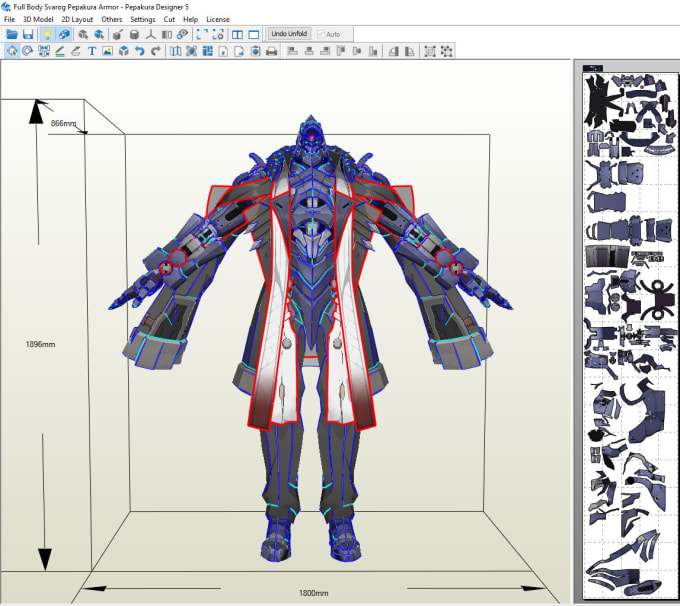Screen dimensions: 680x606
Task: Open the Cut menu
Action: click(x=169, y=20)
